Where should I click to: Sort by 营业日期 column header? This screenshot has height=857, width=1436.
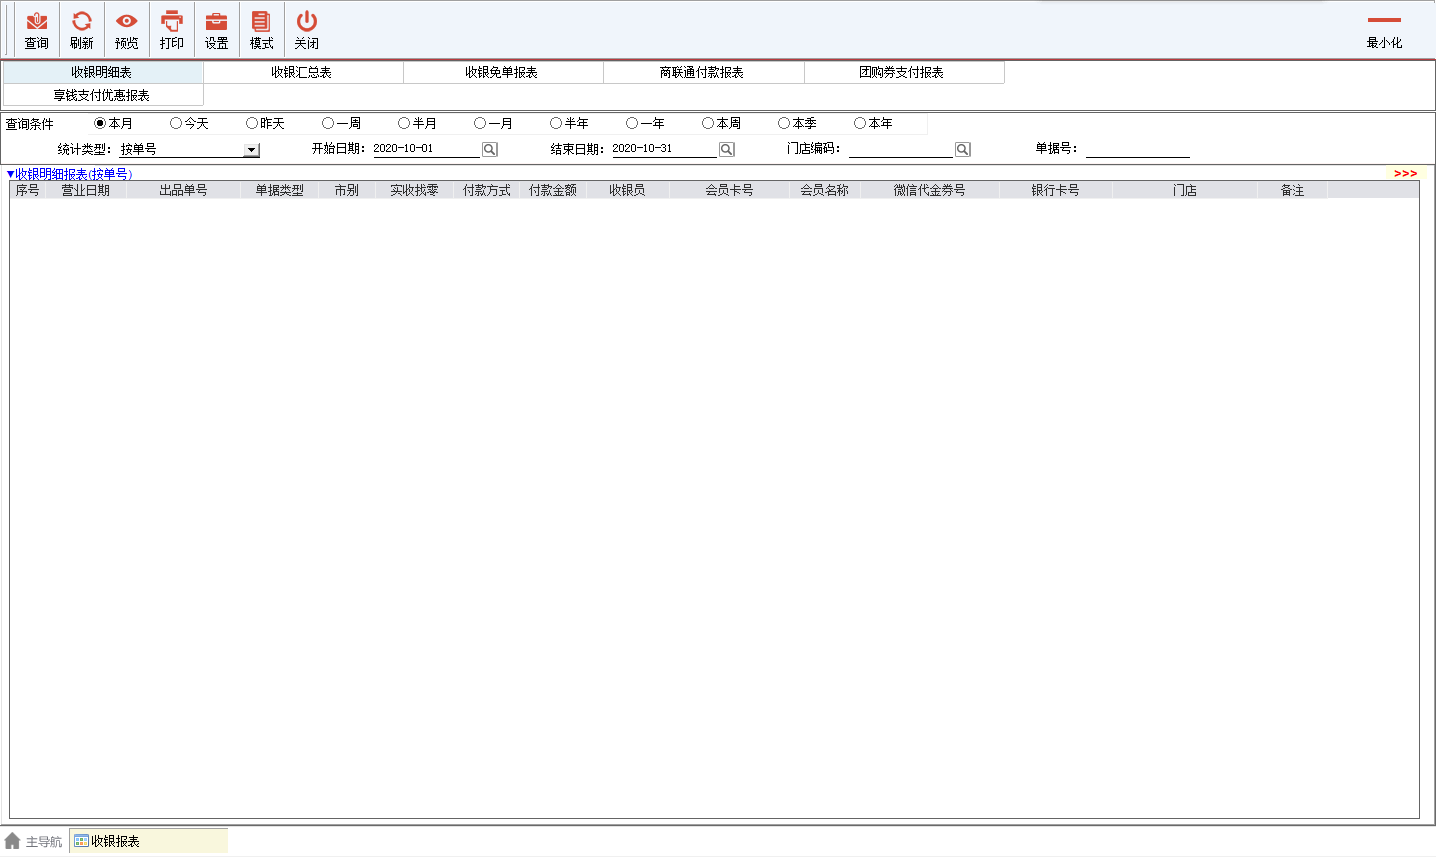pyautogui.click(x=86, y=190)
